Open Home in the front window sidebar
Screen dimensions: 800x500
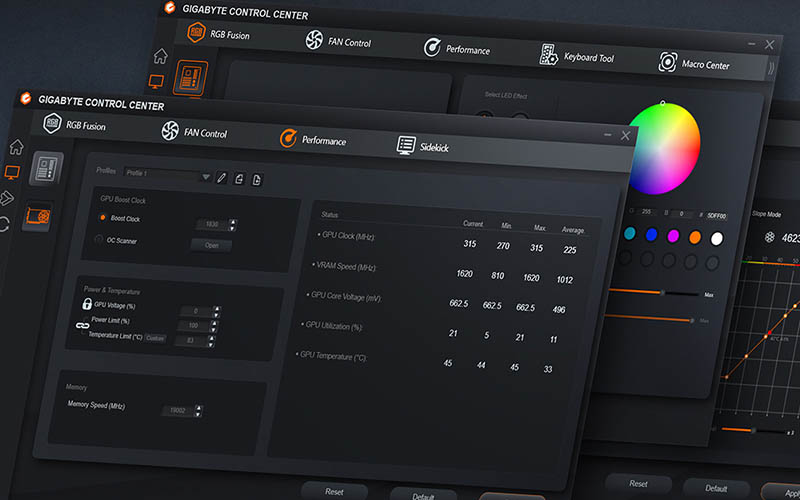(x=16, y=147)
